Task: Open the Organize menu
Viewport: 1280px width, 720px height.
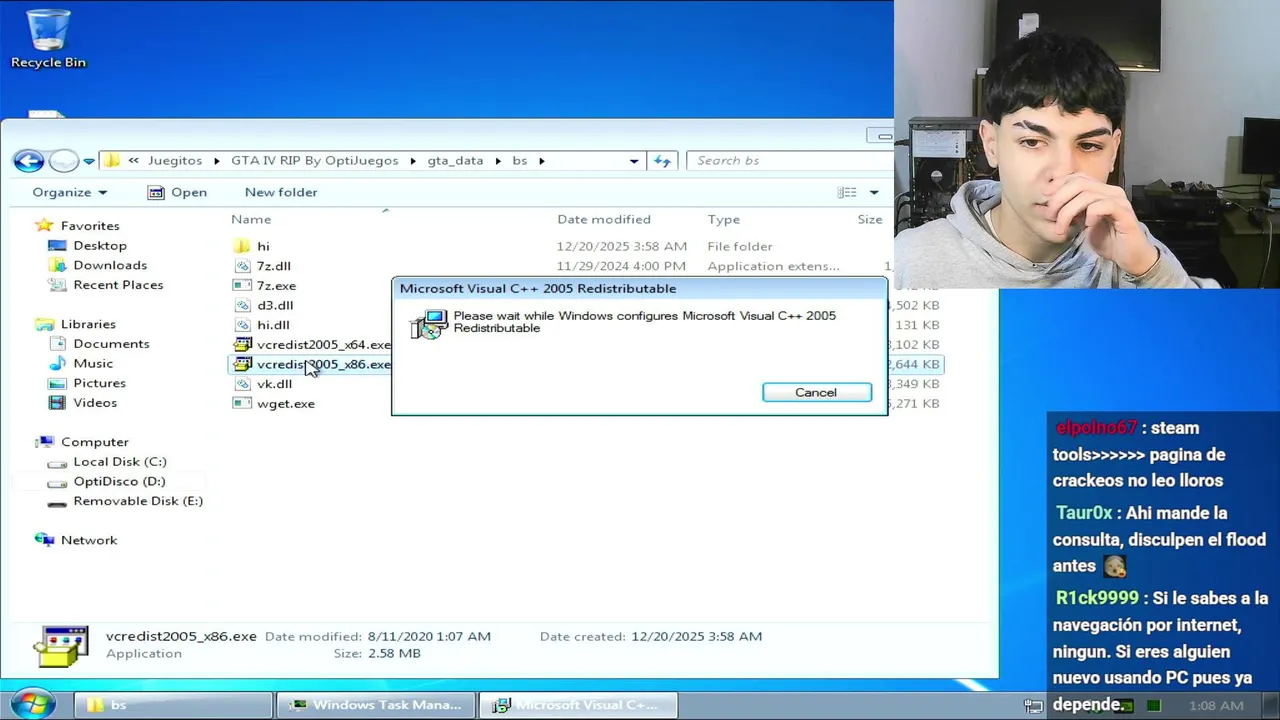Action: pos(69,192)
